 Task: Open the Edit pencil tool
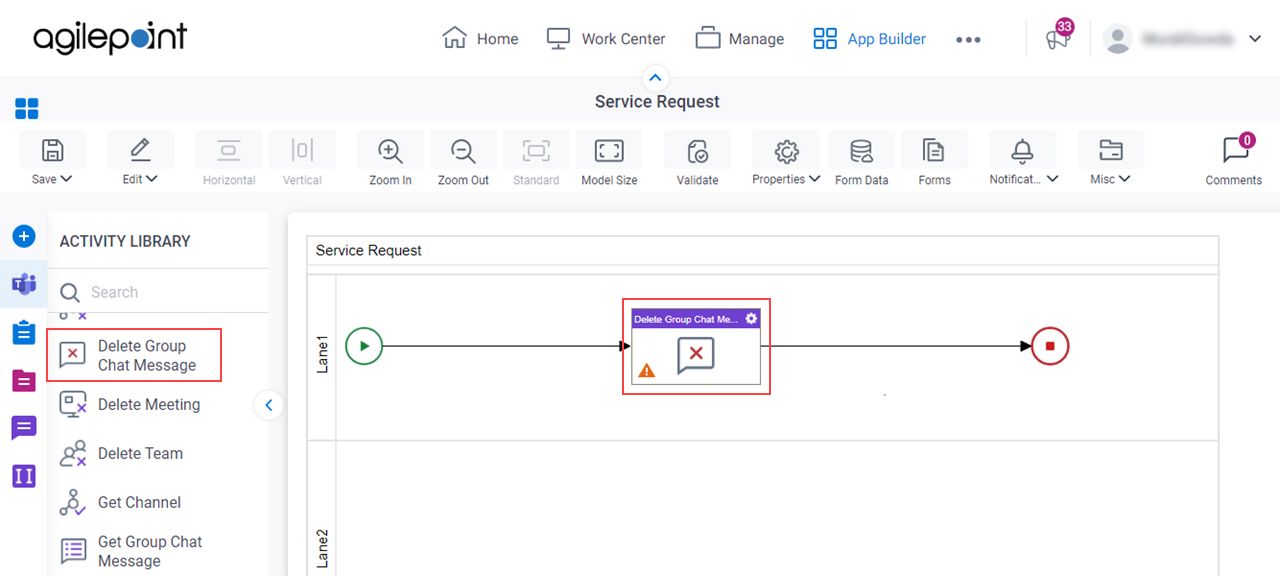[140, 151]
